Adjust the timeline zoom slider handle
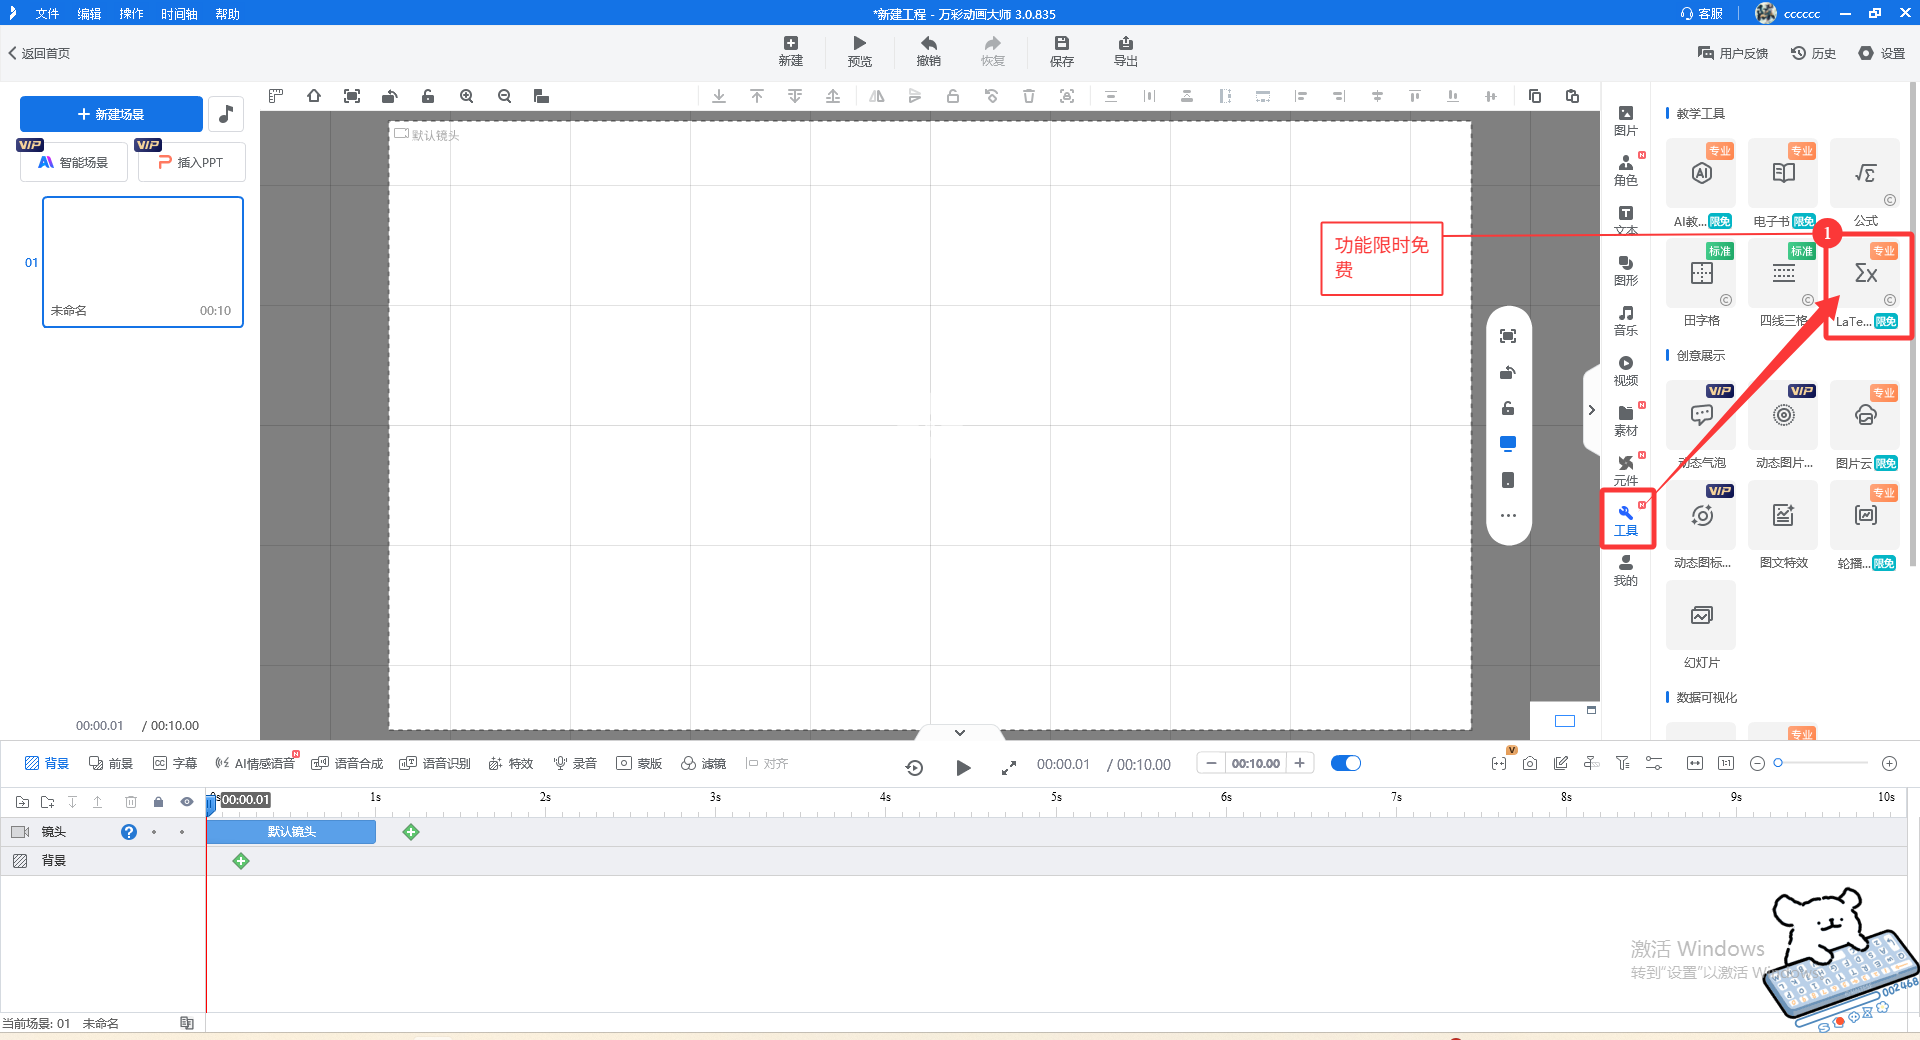This screenshot has width=1920, height=1040. (1778, 763)
